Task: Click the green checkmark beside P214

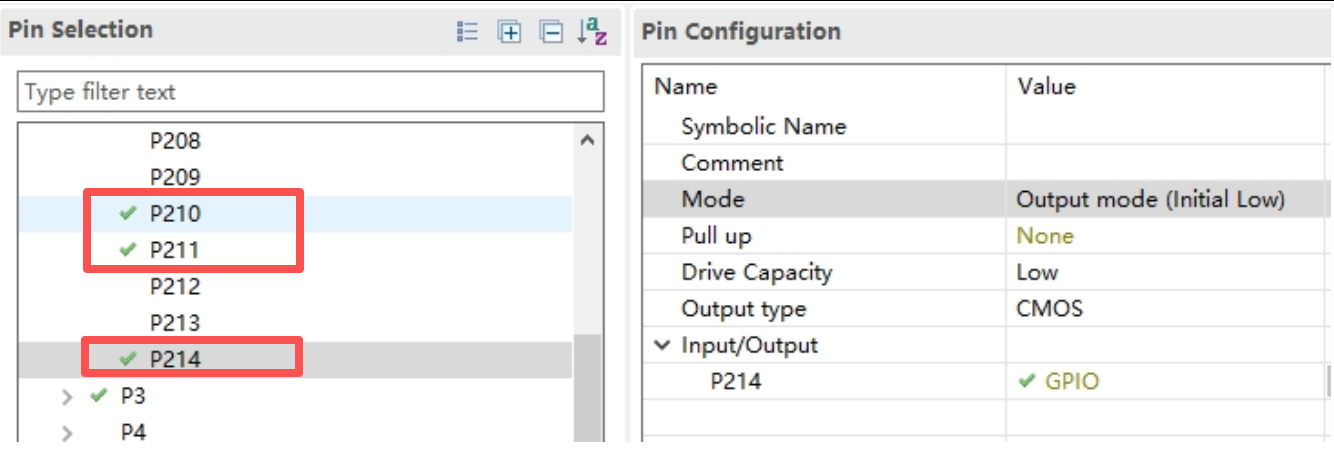Action: [127, 358]
